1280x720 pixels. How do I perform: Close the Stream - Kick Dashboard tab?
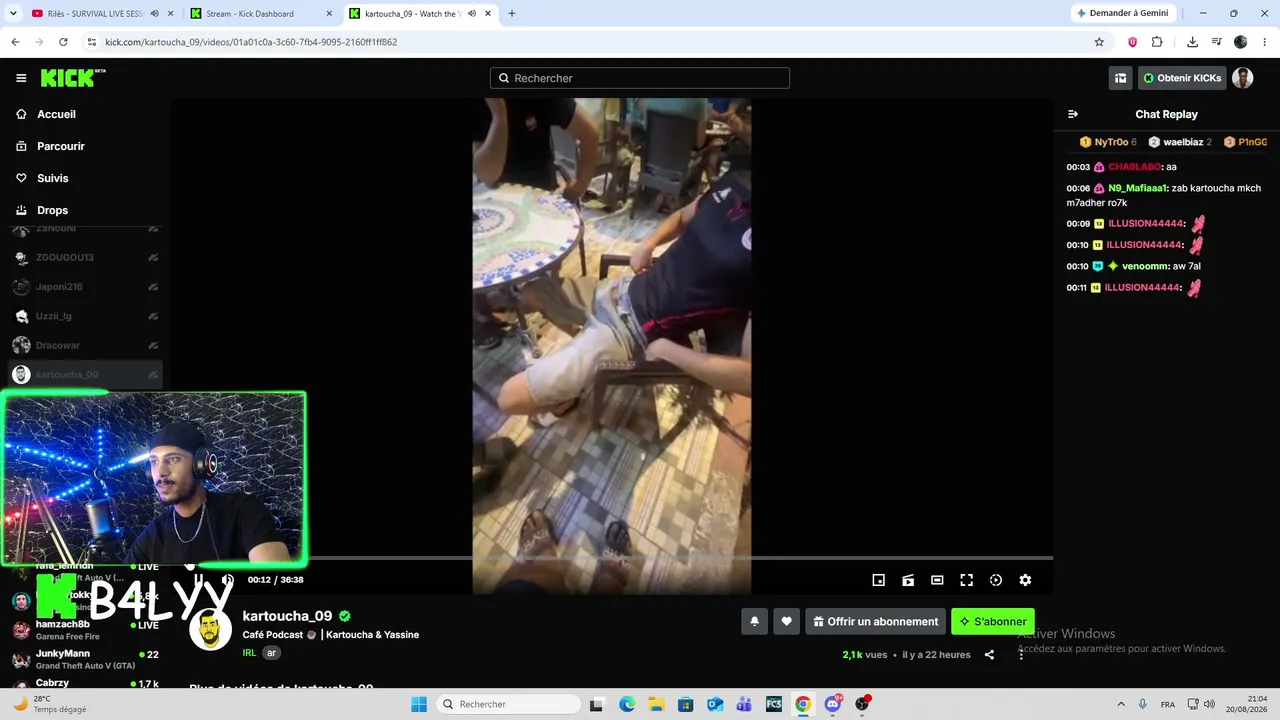329,14
